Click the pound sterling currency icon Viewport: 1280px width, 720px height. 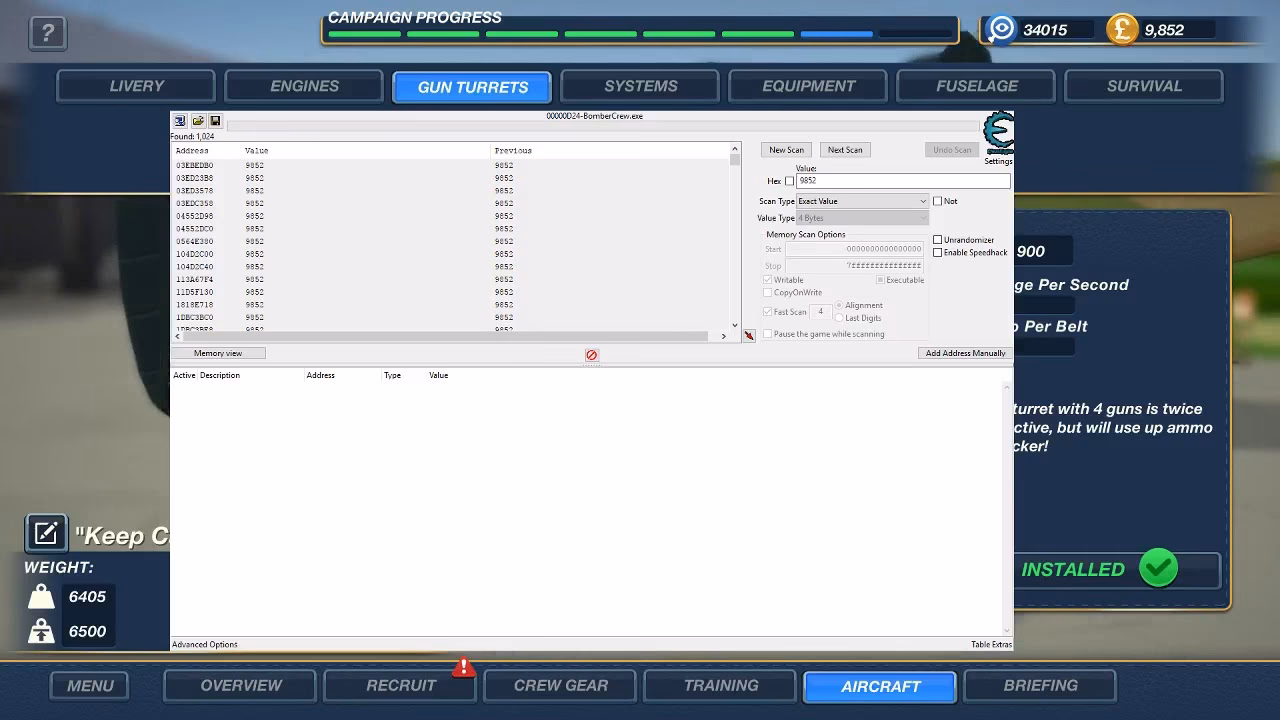(1121, 29)
